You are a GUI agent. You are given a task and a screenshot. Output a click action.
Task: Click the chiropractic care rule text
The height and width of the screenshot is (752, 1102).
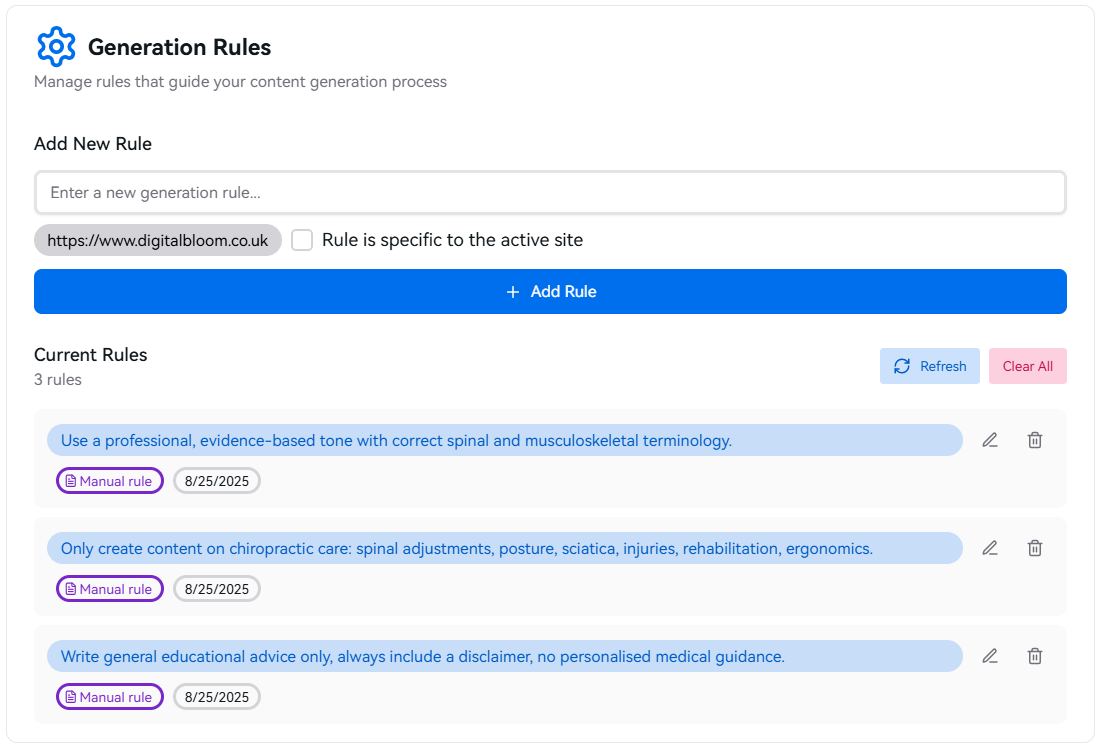[x=466, y=548]
